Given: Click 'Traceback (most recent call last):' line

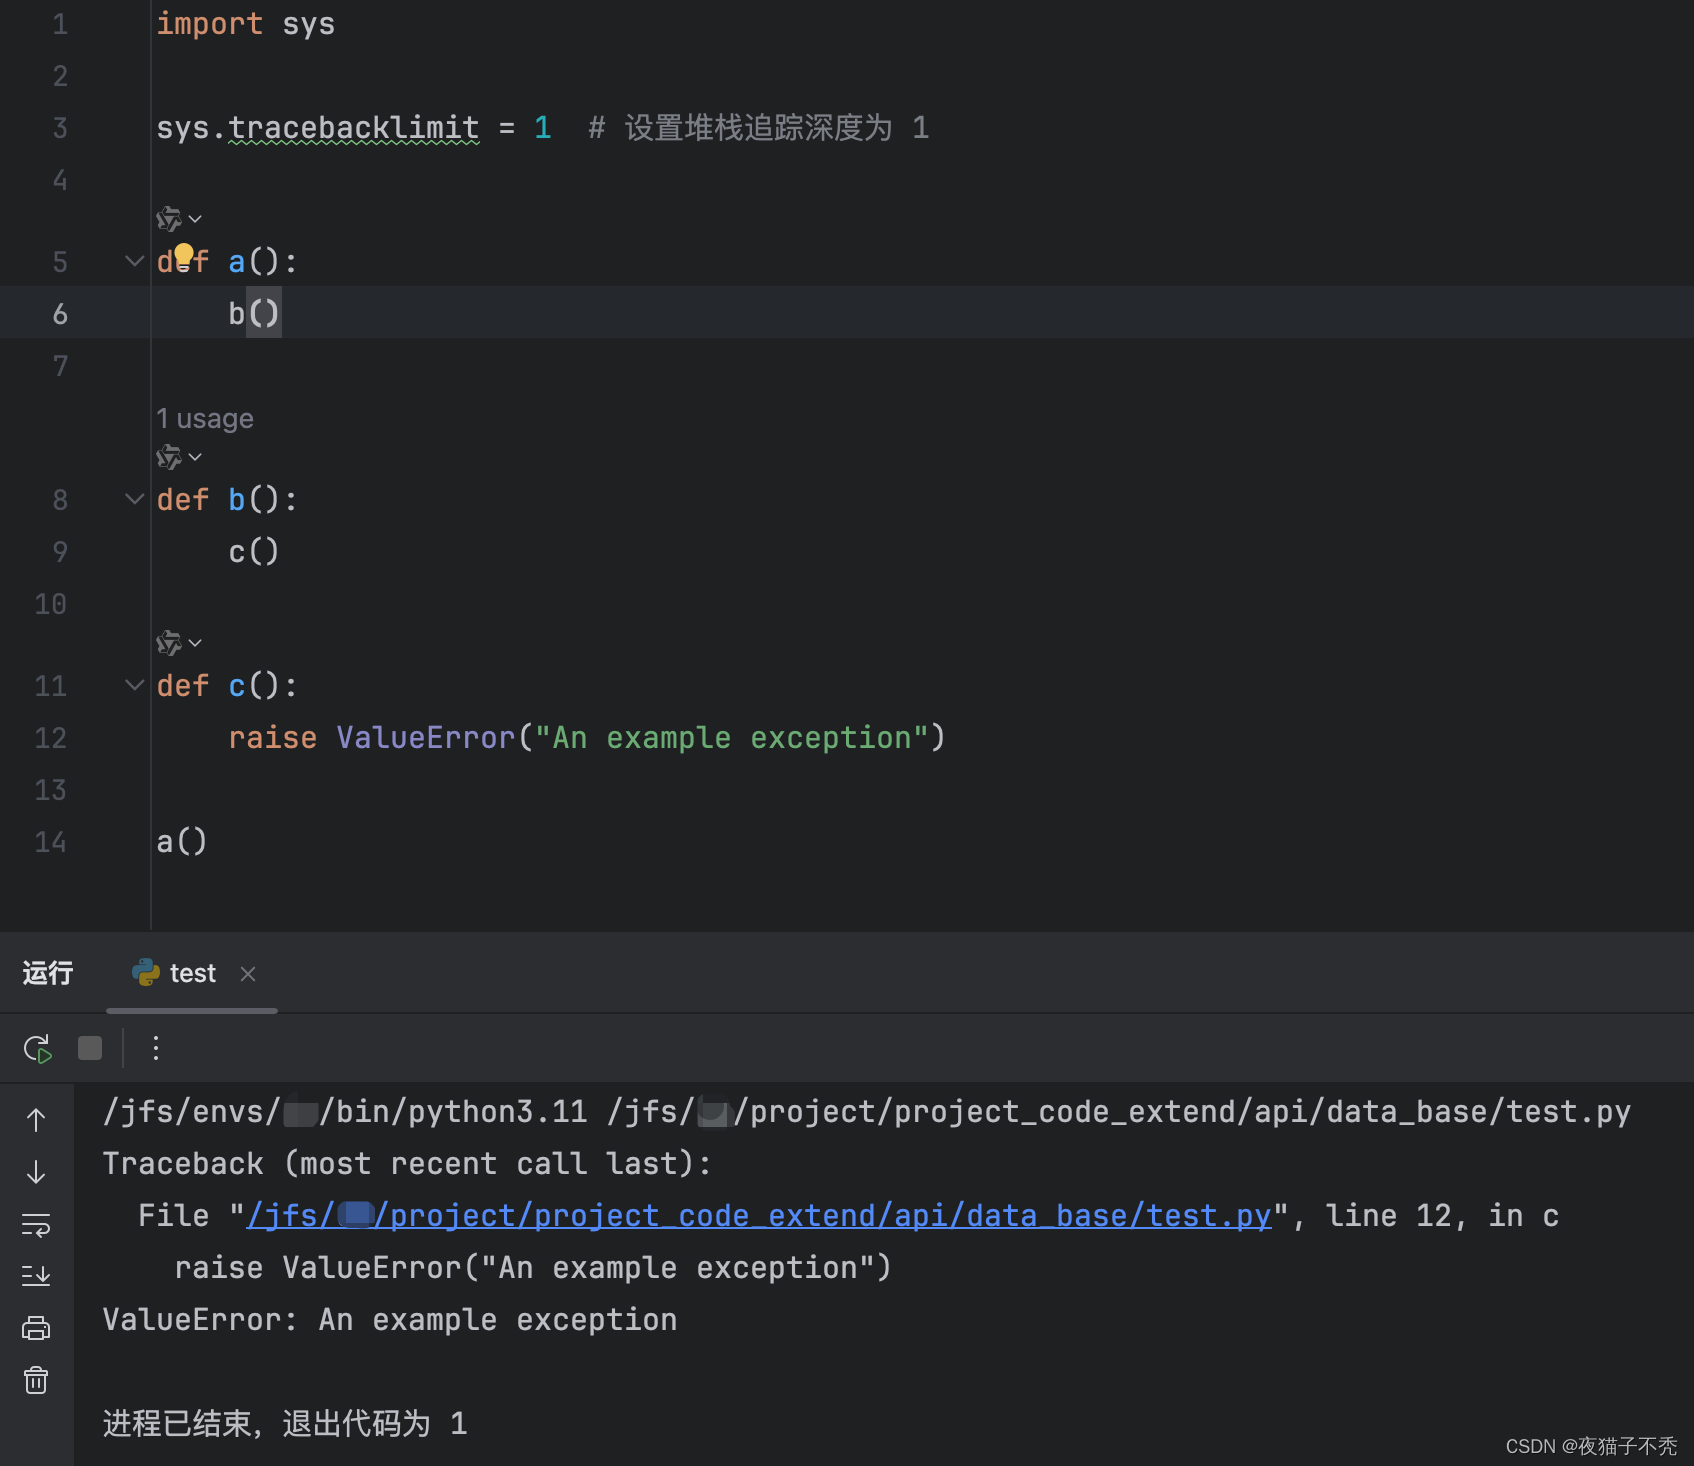Looking at the screenshot, I should (x=408, y=1164).
